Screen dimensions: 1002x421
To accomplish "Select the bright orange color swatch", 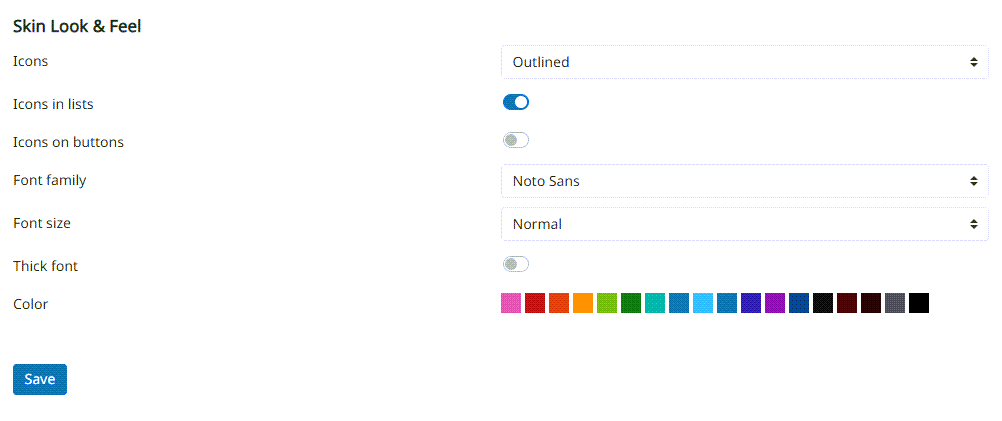I will pyautogui.click(x=583, y=303).
